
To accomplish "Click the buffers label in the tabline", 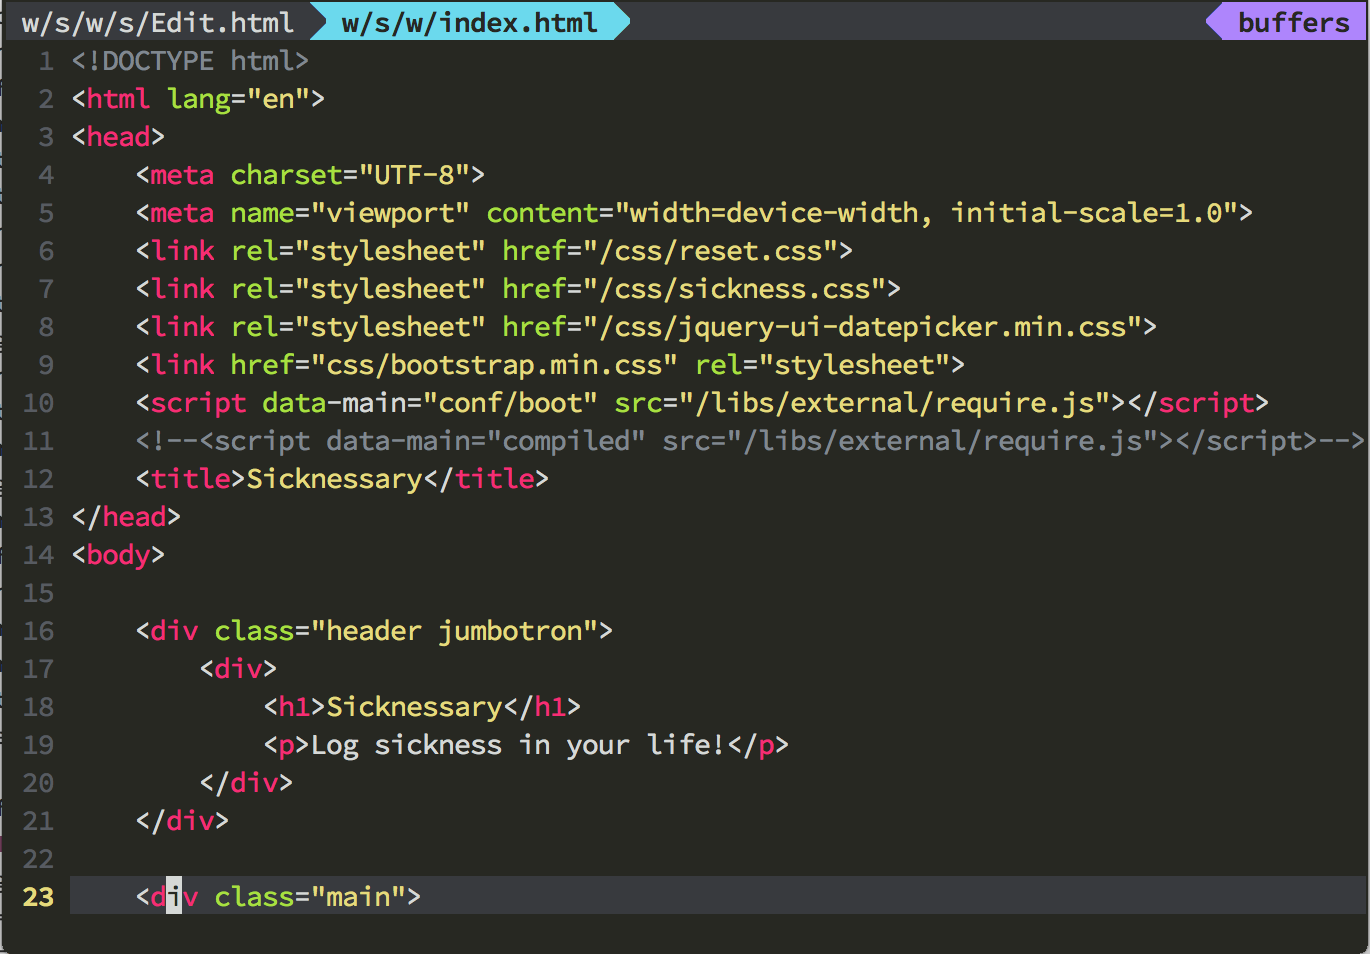I will [1293, 22].
